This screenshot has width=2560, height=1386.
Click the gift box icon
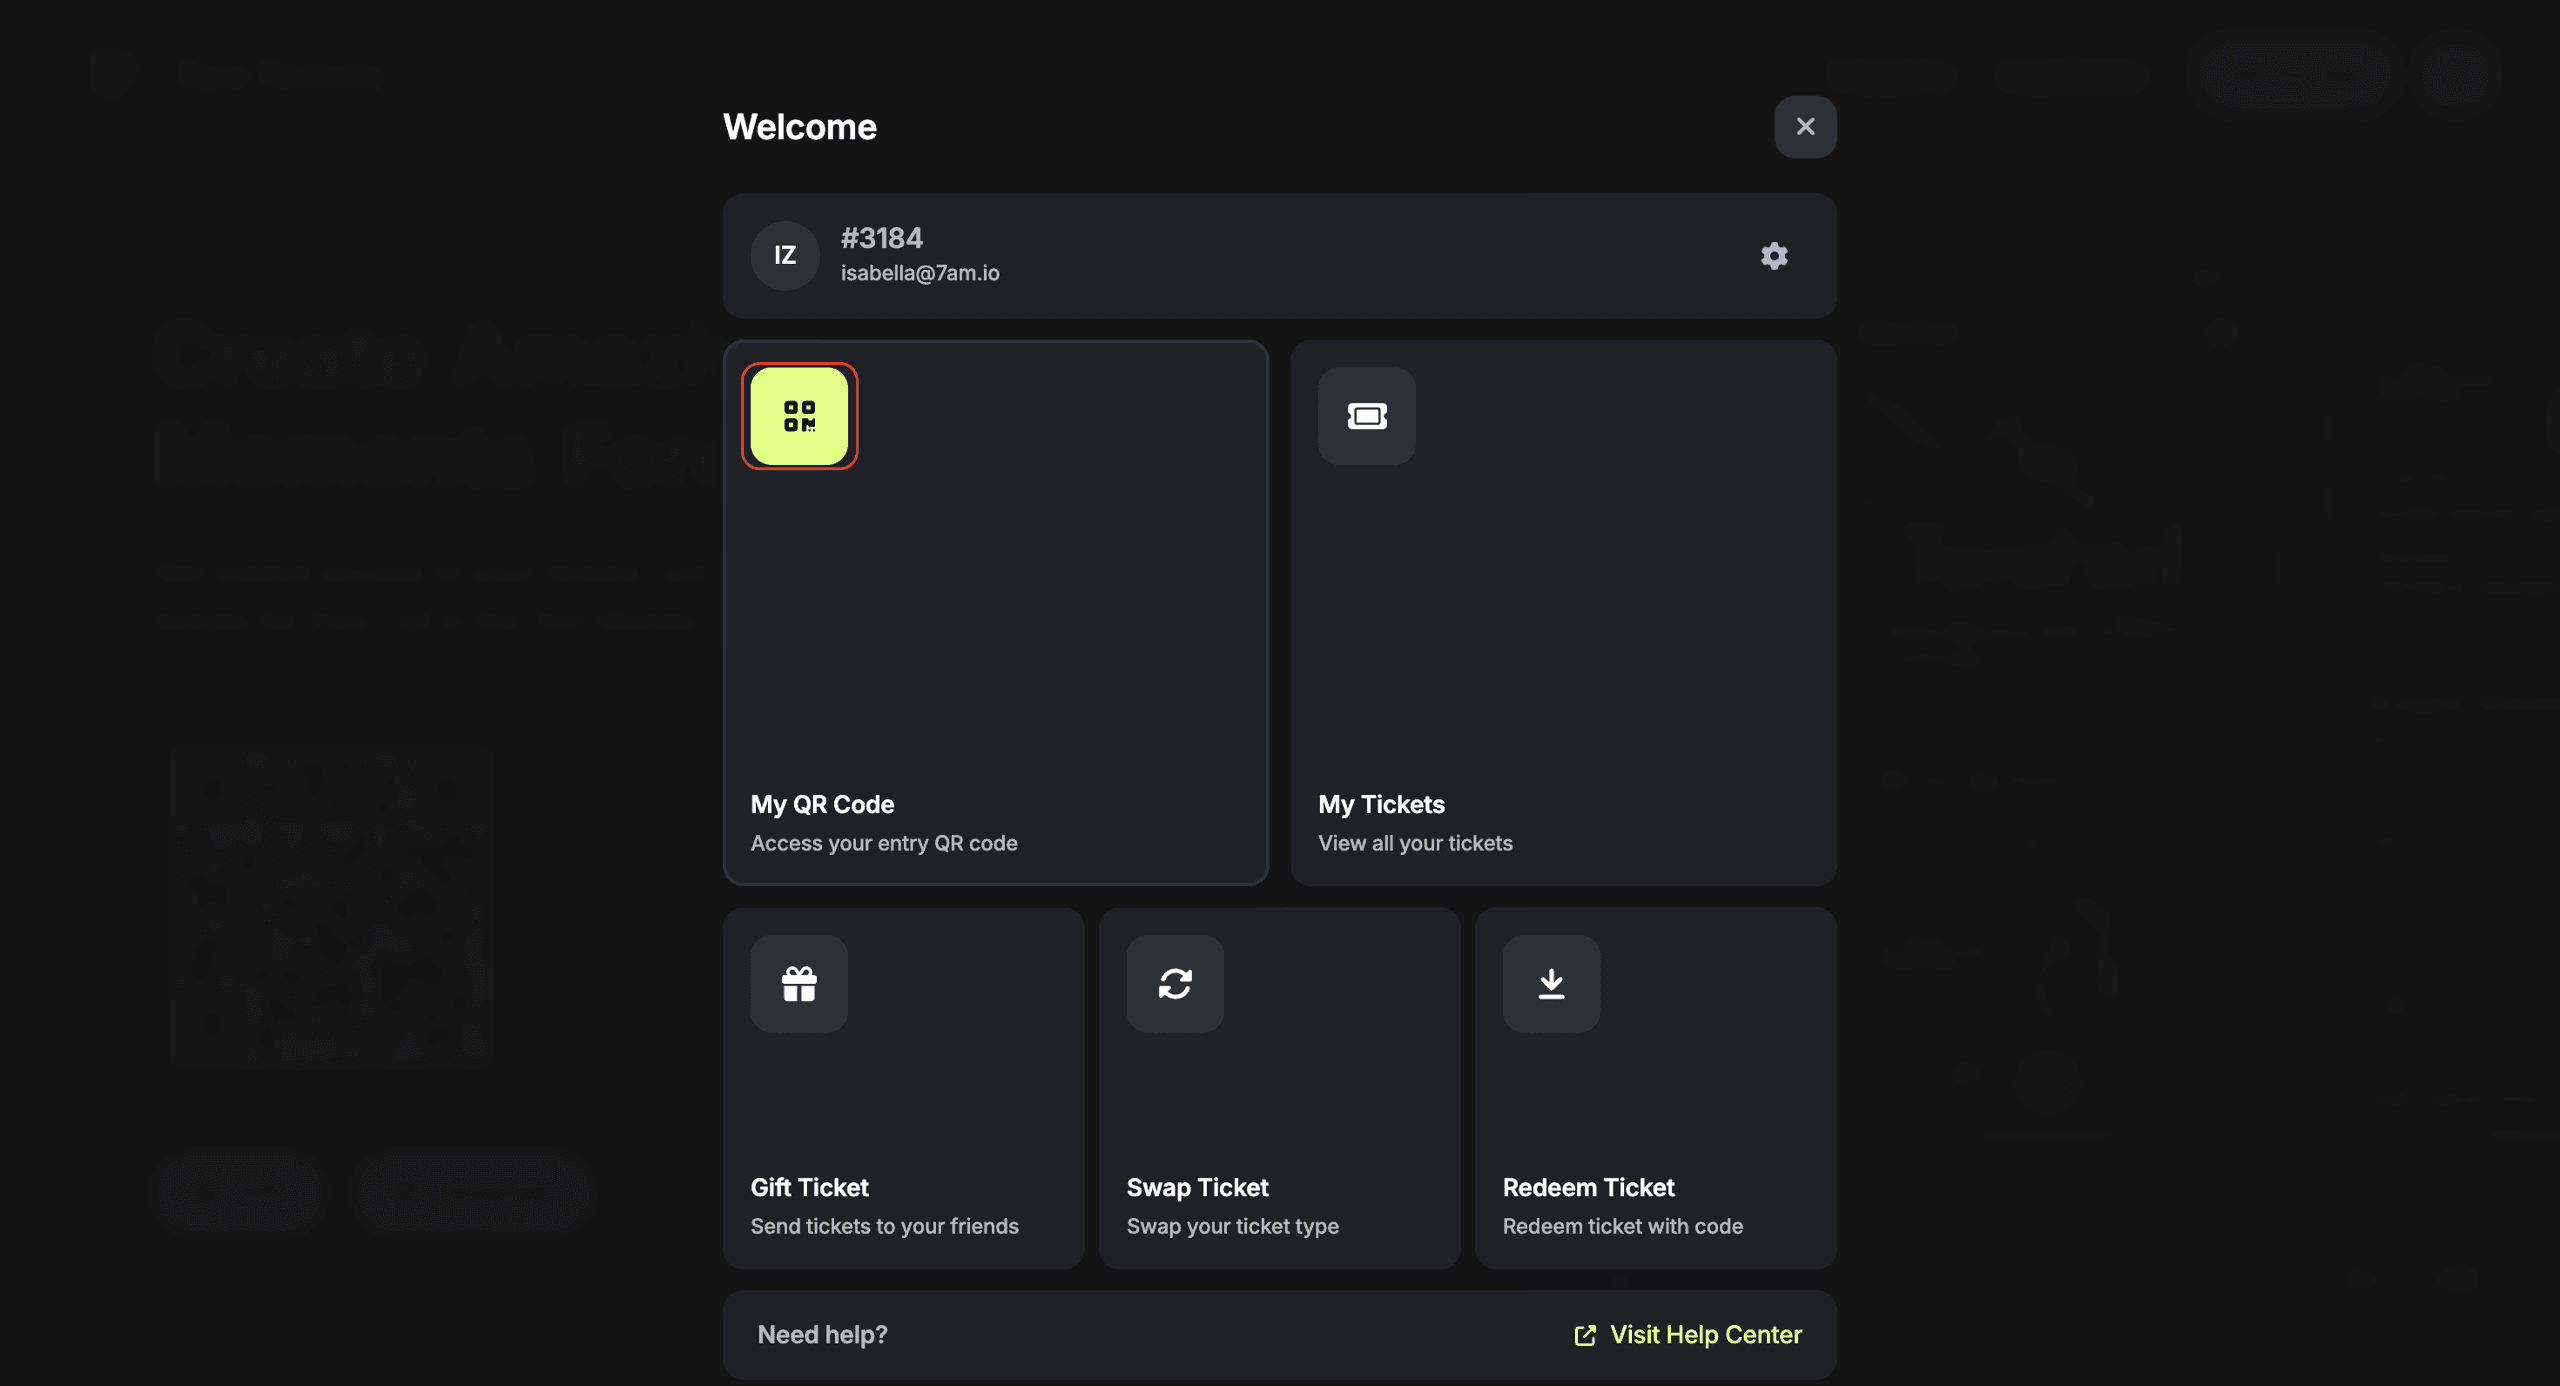click(799, 984)
